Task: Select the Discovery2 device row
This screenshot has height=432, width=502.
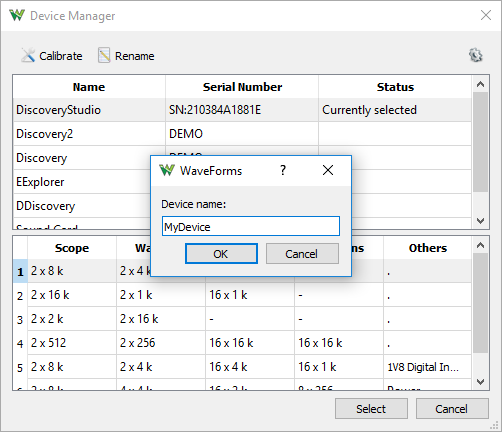Action: (242, 134)
